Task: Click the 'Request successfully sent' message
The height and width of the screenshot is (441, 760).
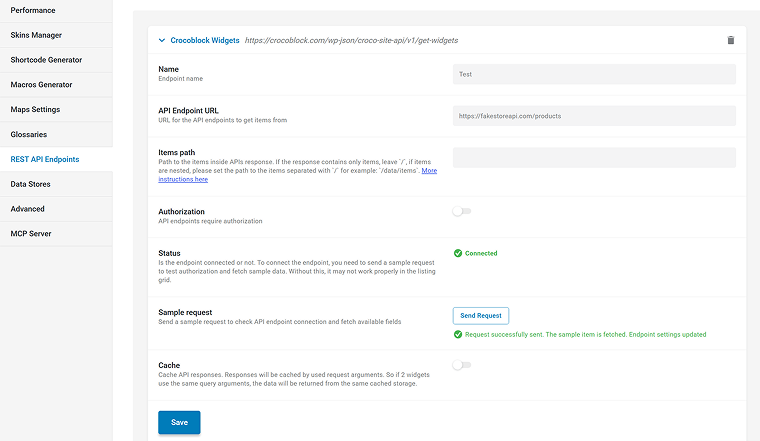Action: coord(586,334)
